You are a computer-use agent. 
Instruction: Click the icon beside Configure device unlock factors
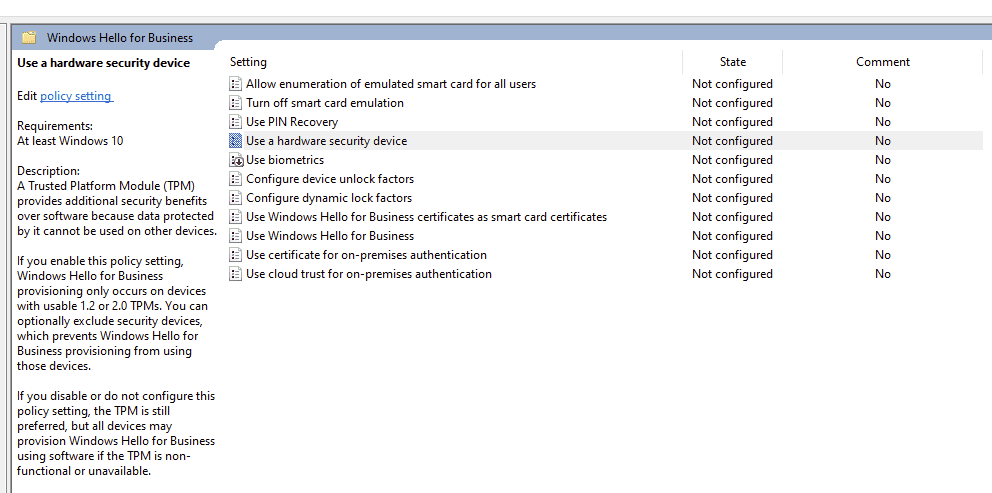(236, 179)
